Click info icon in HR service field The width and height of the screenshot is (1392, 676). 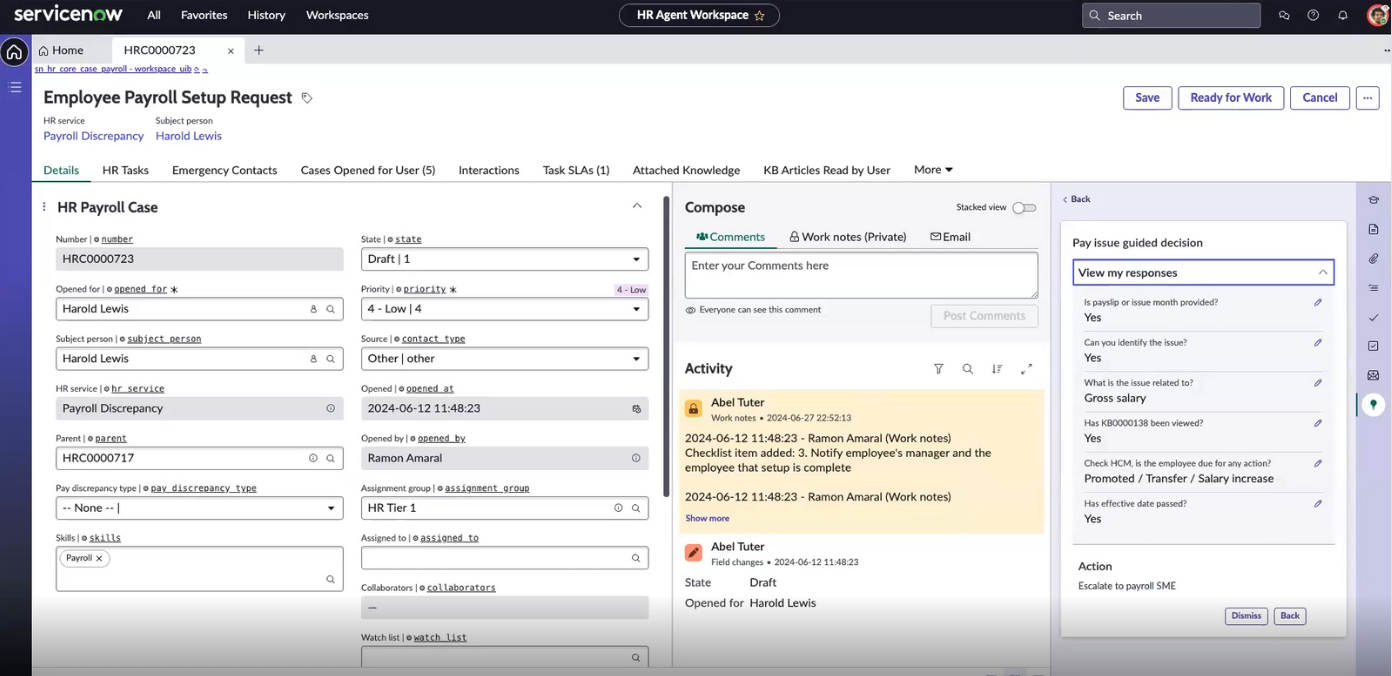click(331, 408)
